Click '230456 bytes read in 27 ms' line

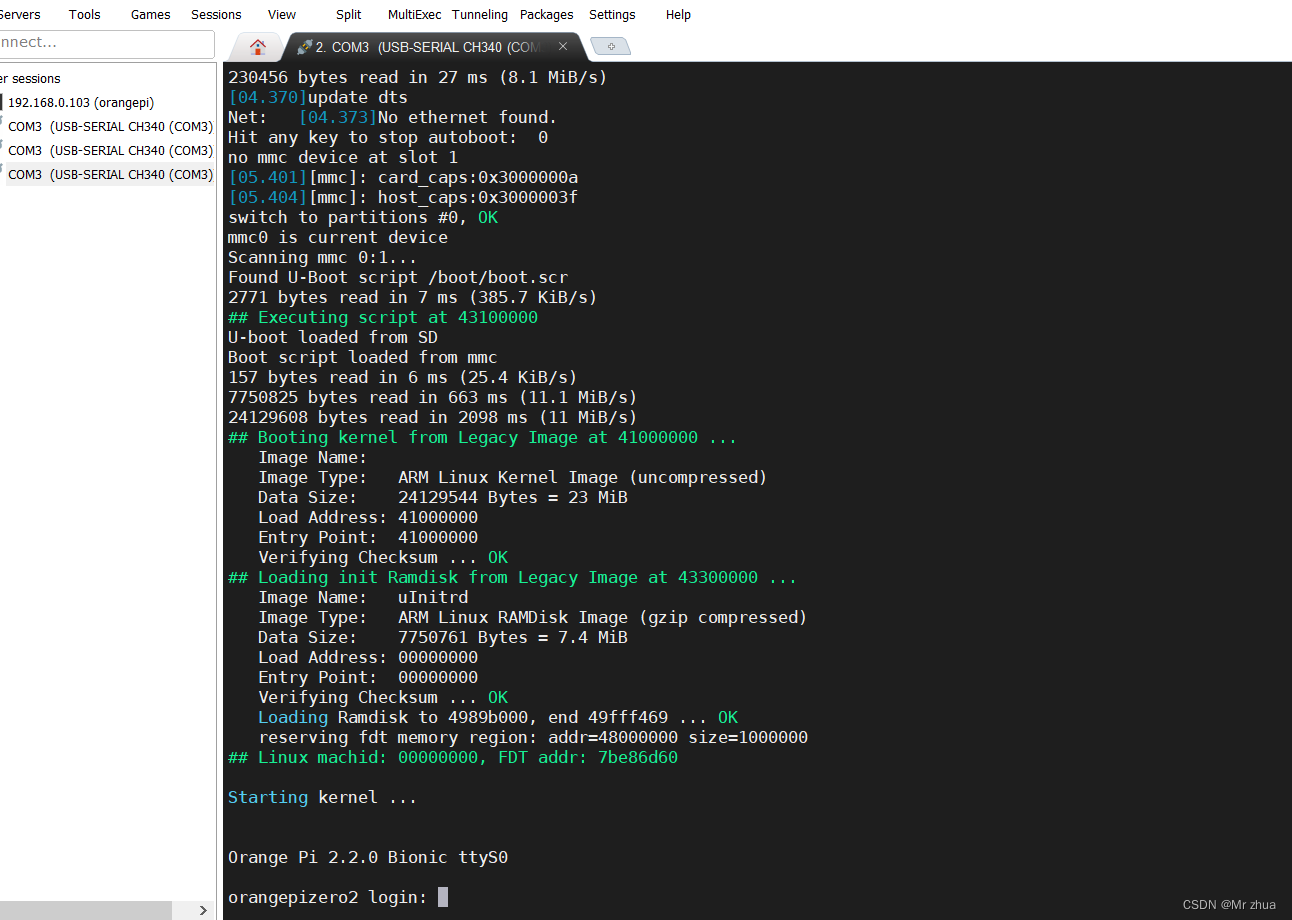click(417, 77)
